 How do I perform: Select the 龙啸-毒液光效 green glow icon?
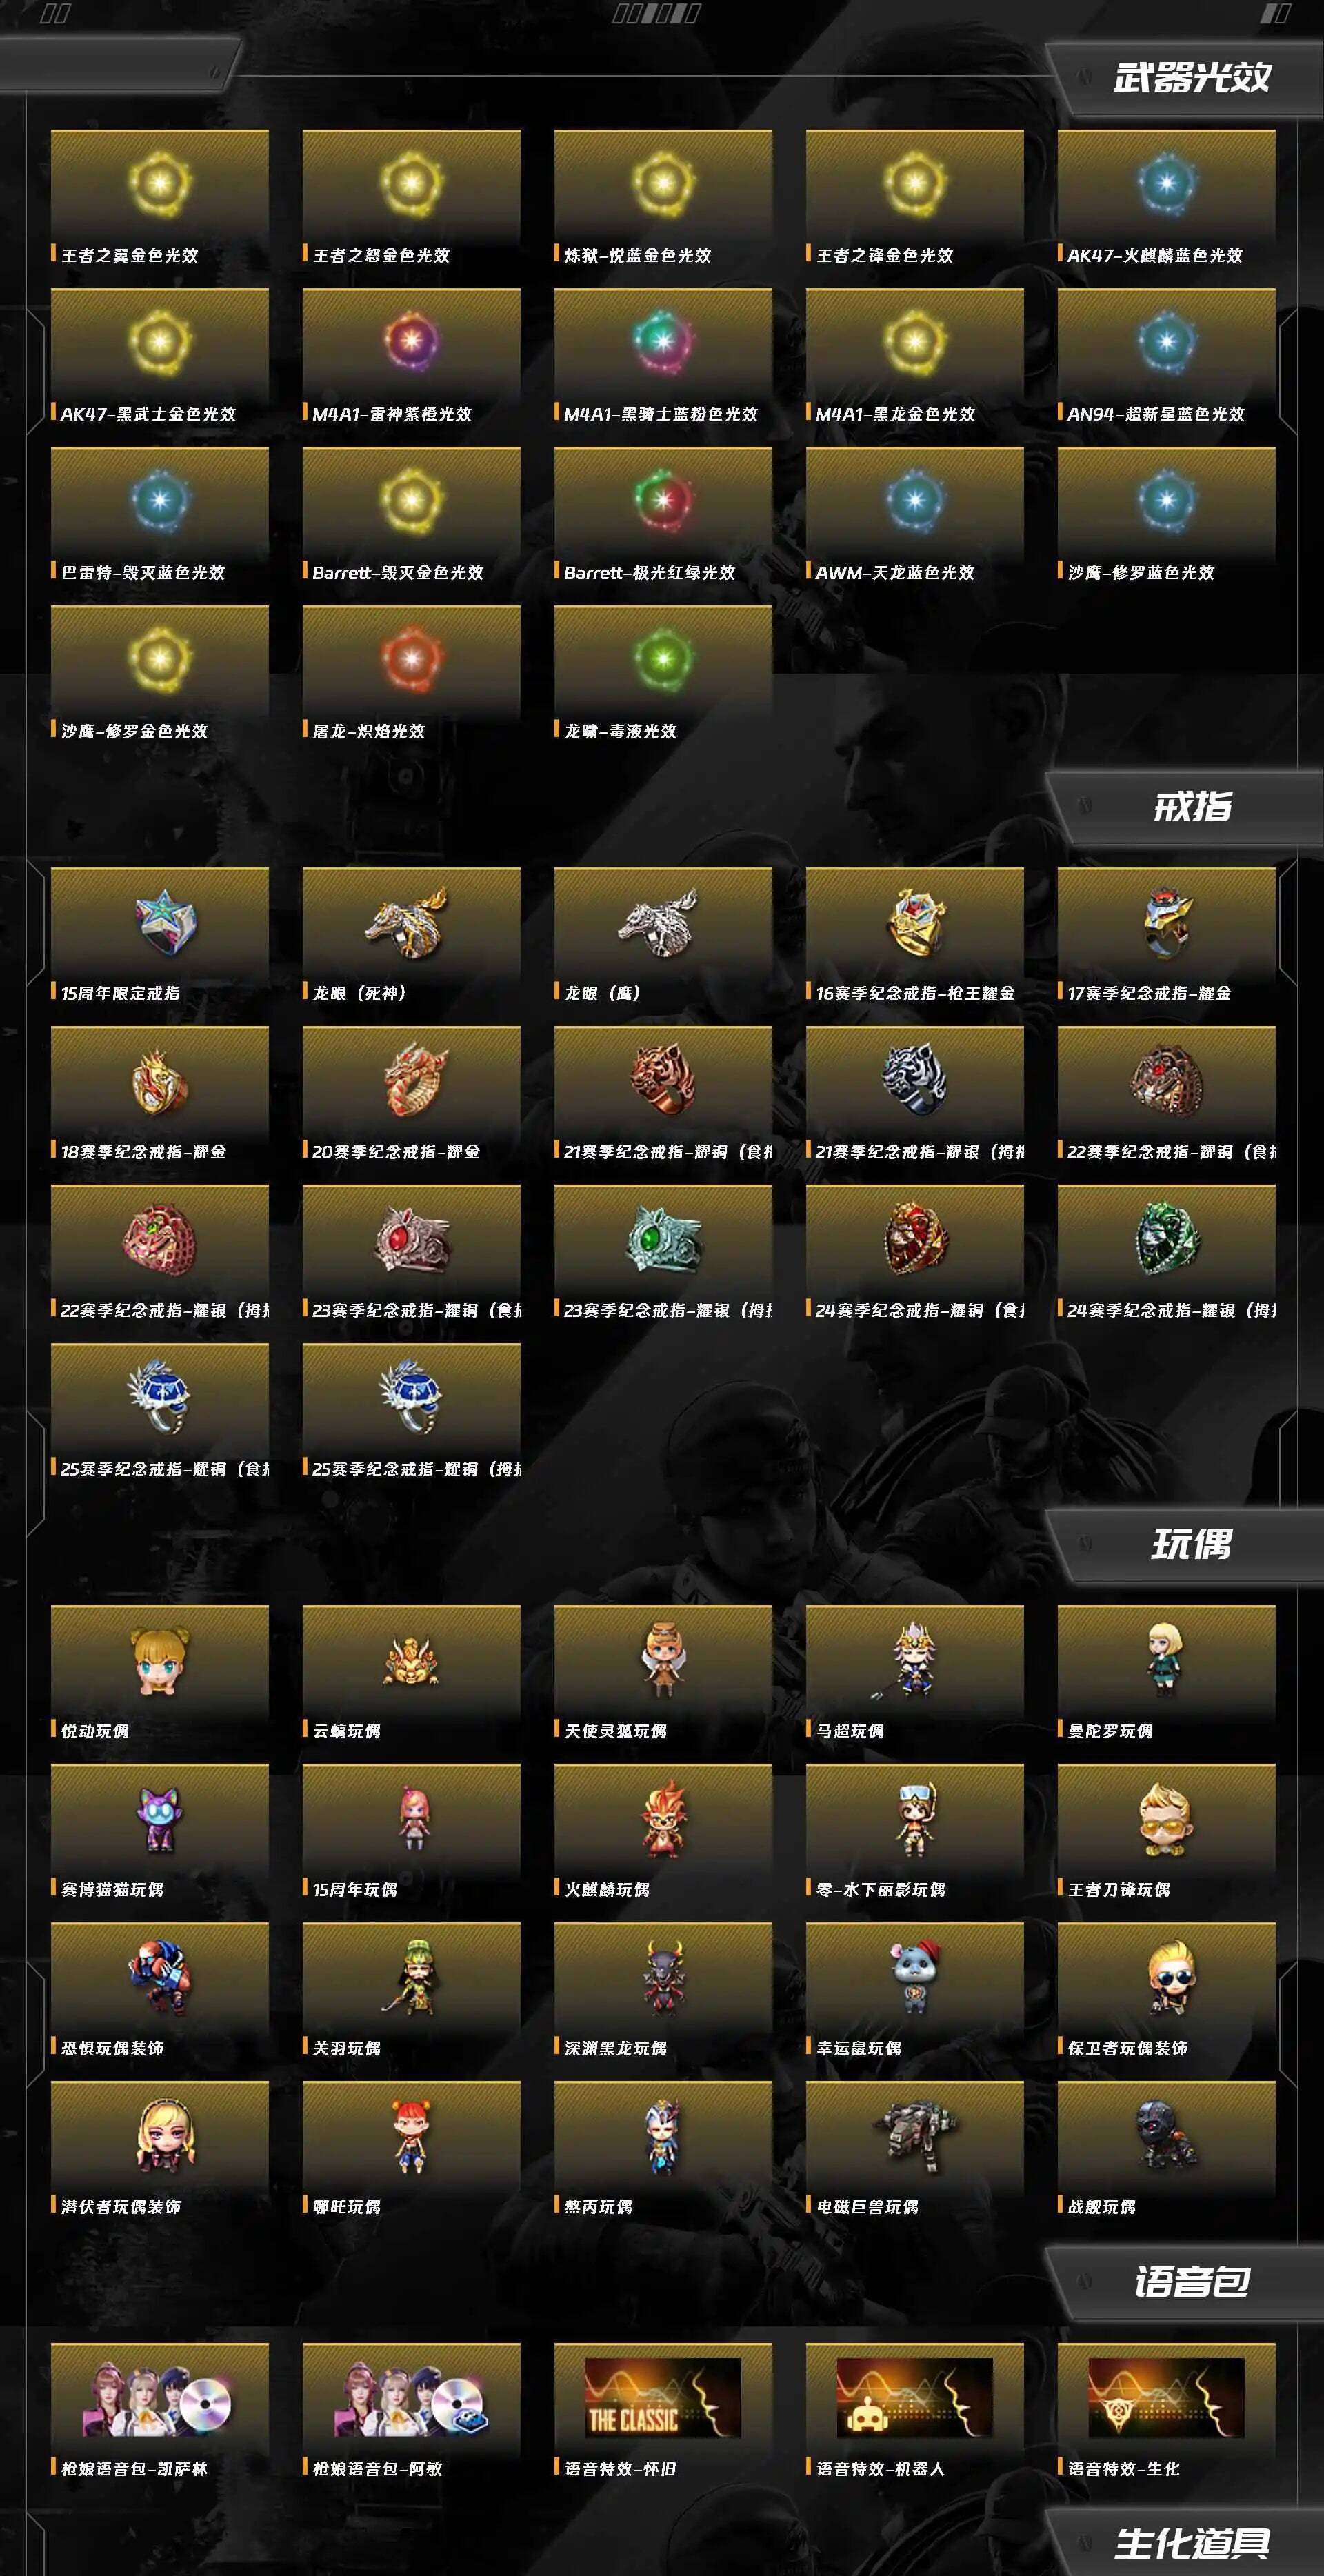[662, 658]
